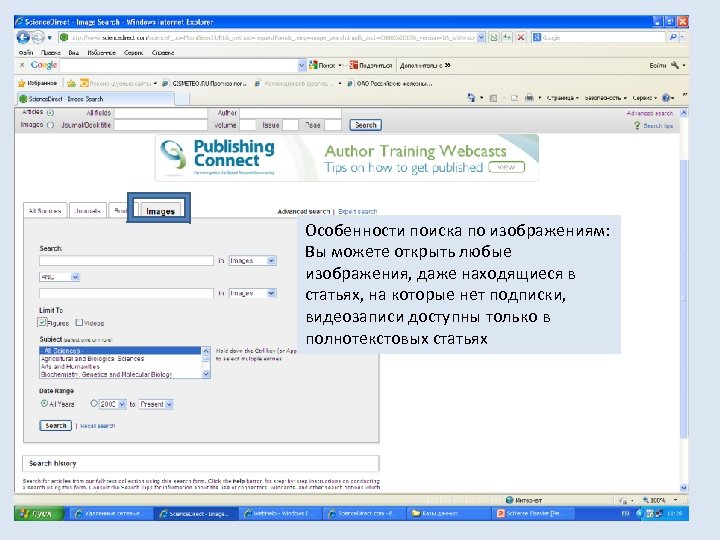
Task: Open the View (Вид) menu
Action: tap(73, 52)
